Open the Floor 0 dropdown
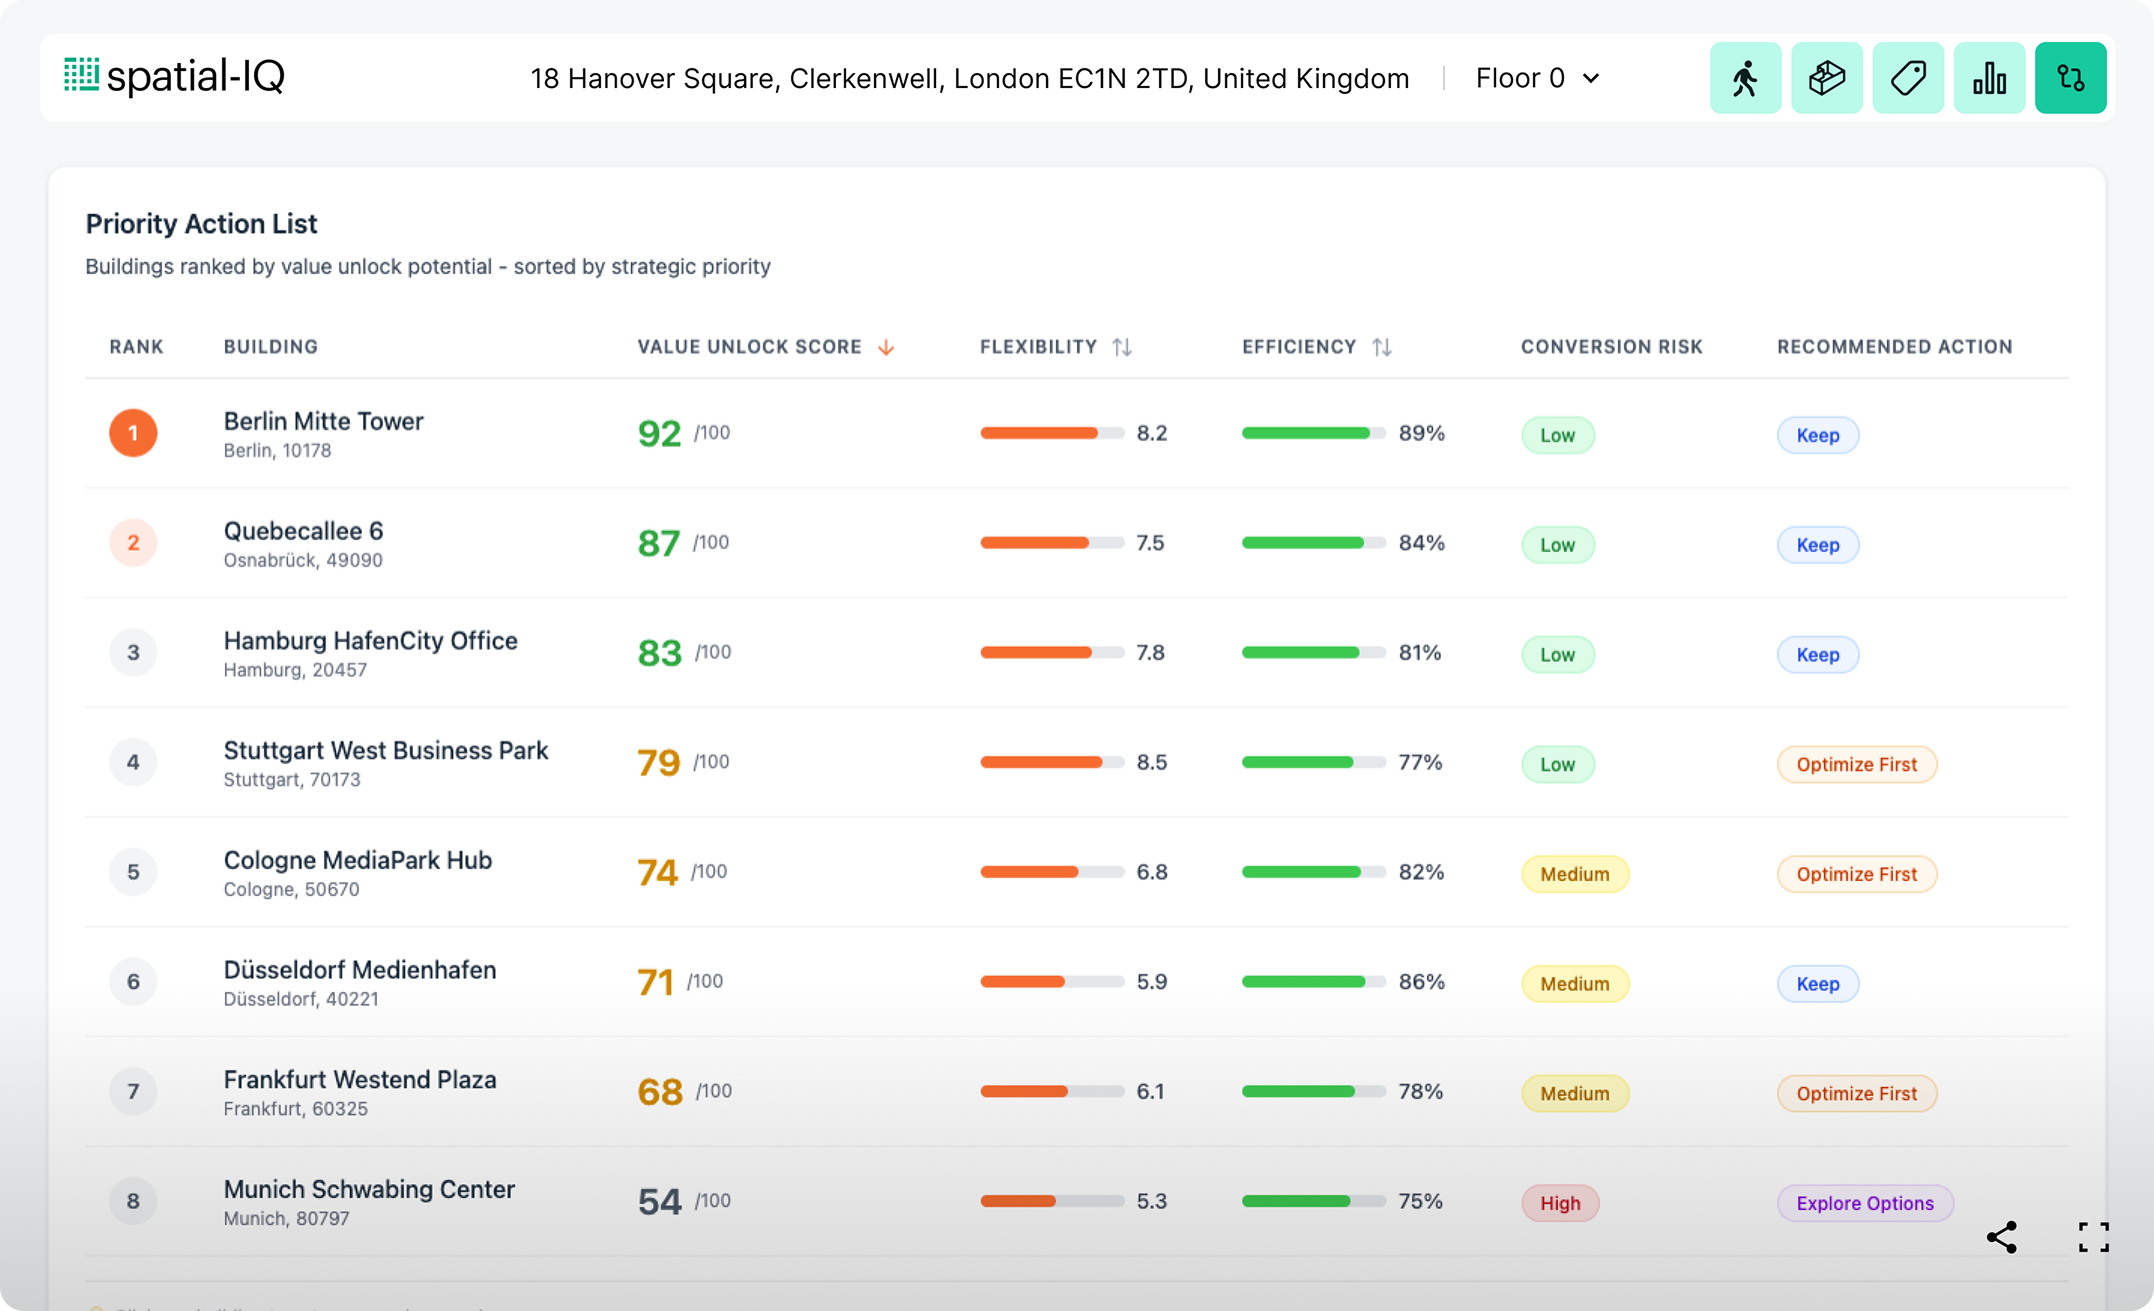Screen dimensions: 2154x1311 [1537, 78]
